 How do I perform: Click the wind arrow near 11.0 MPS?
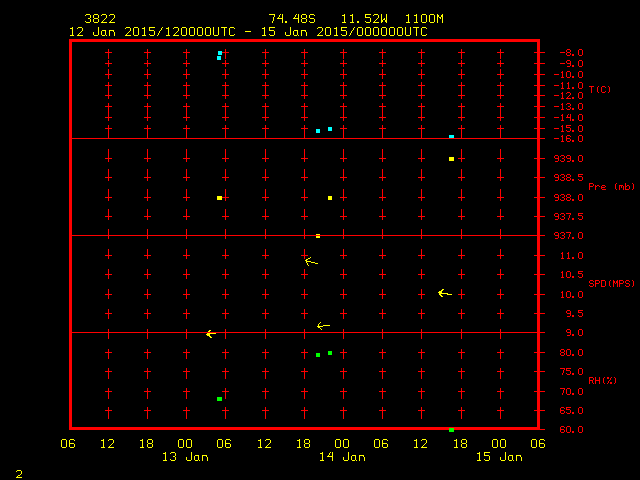tap(311, 261)
